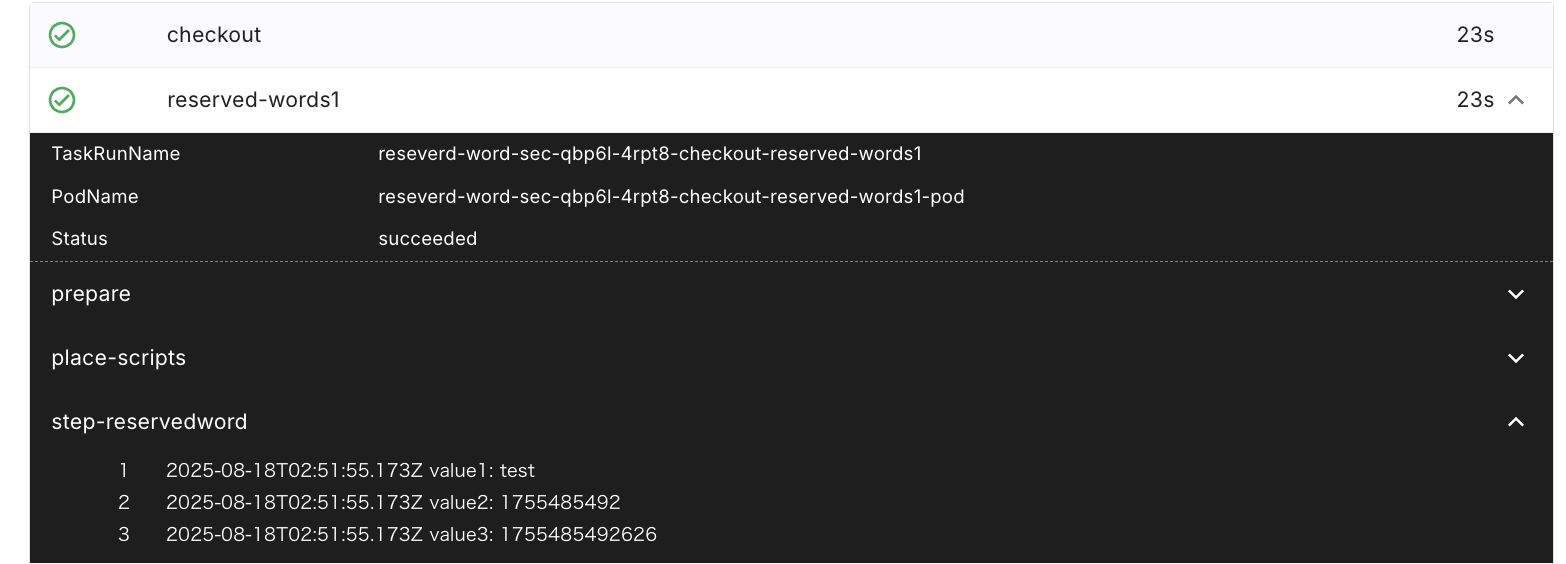Click the place-scripts step label

118,358
